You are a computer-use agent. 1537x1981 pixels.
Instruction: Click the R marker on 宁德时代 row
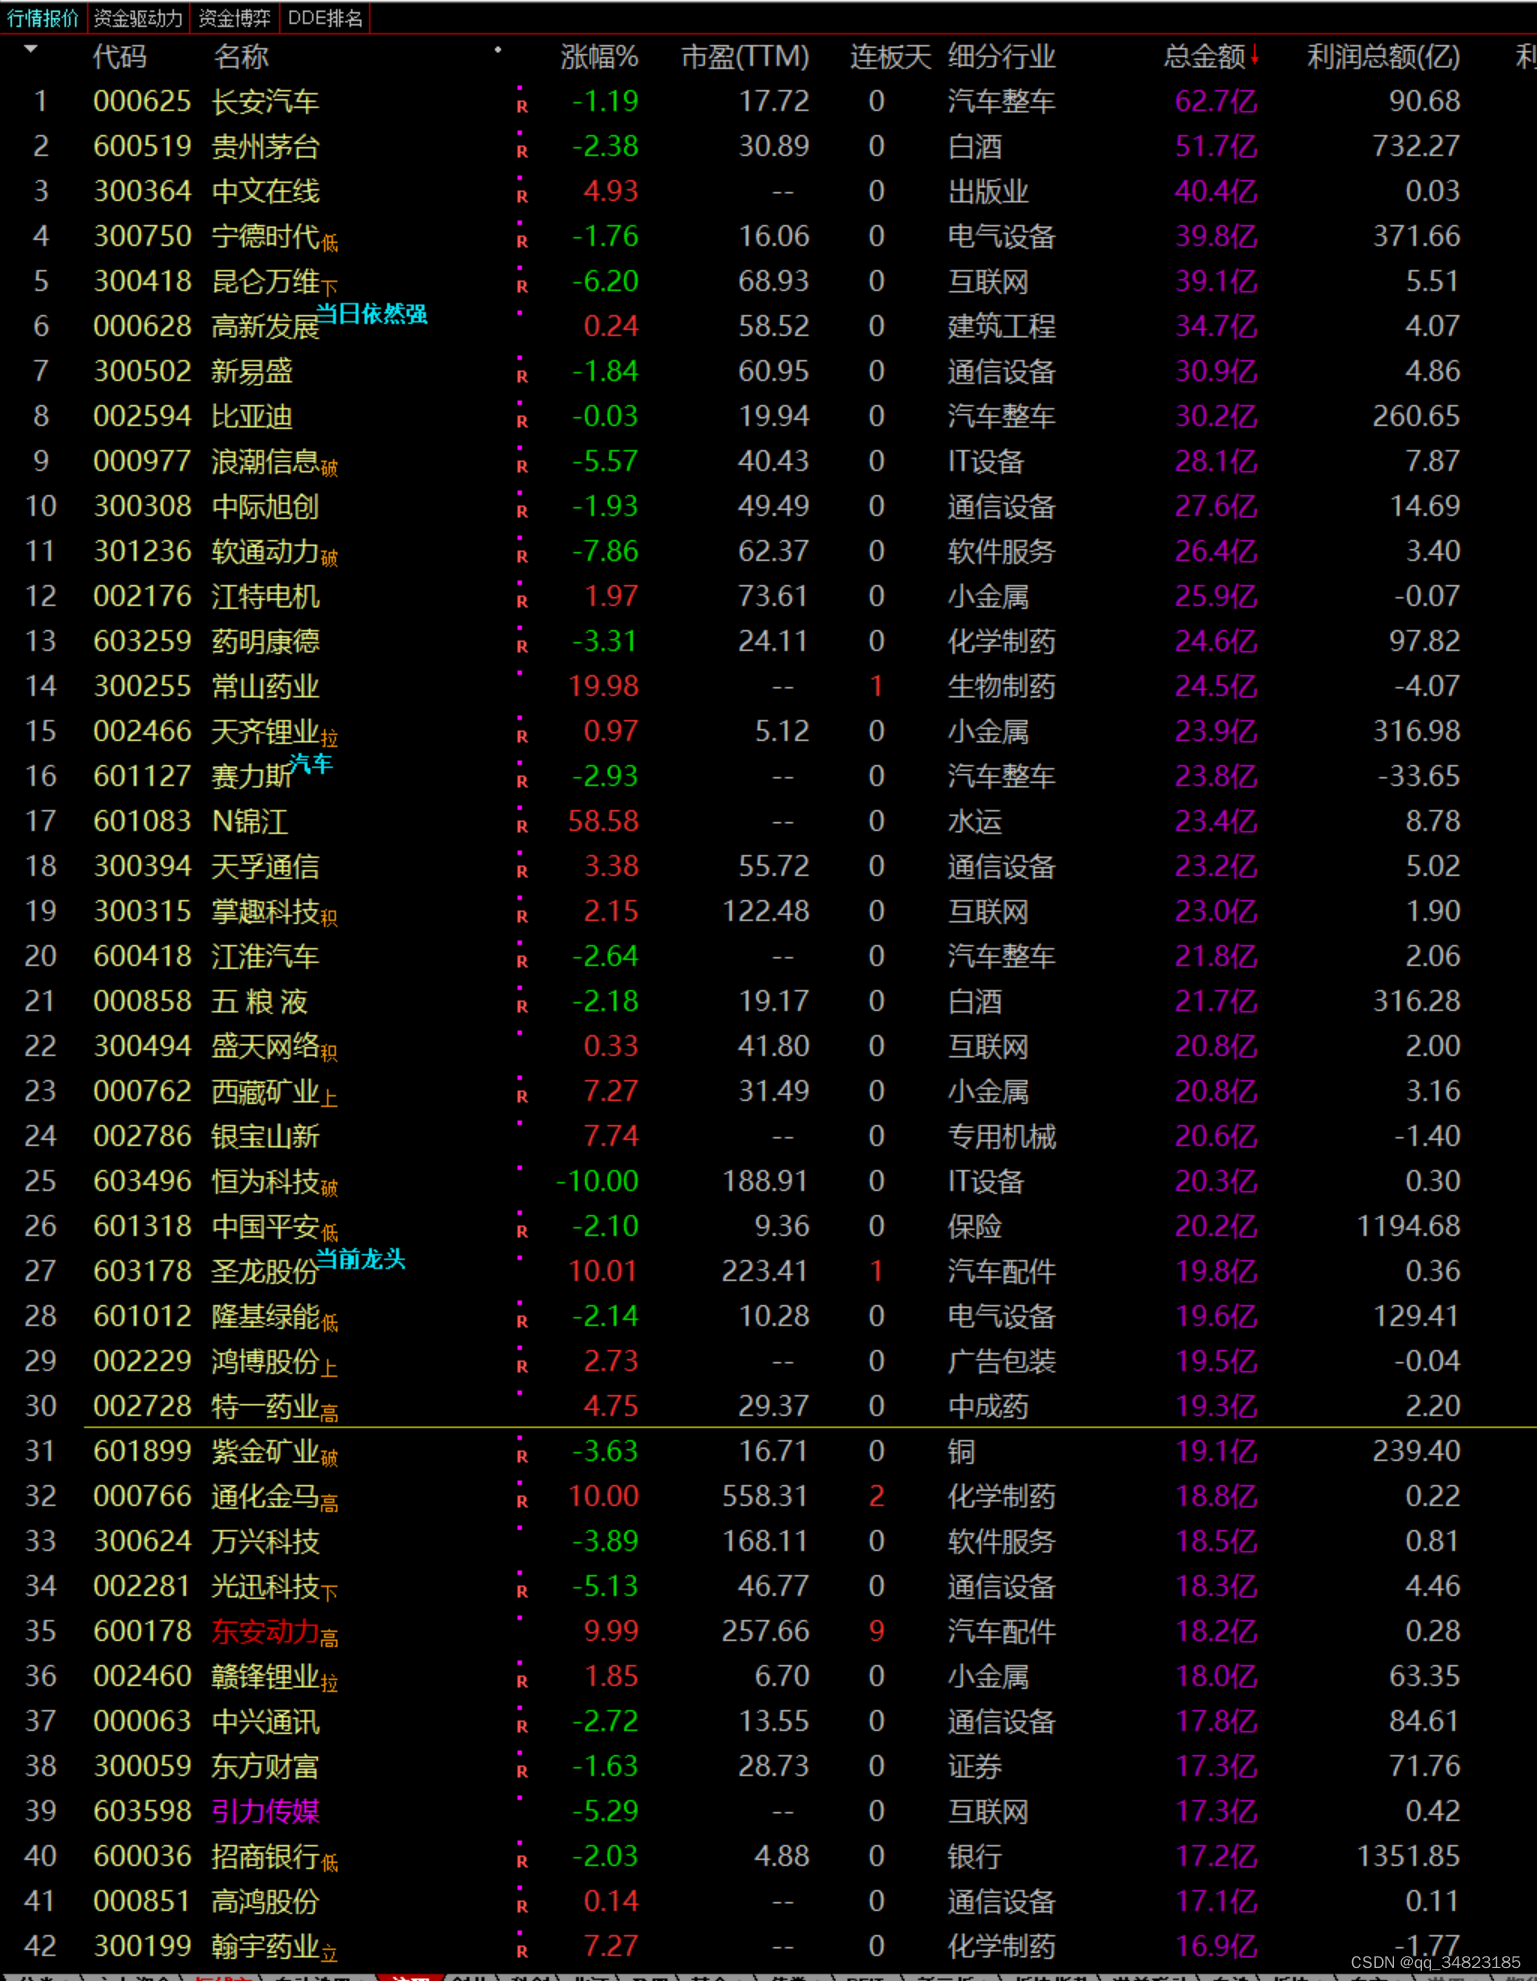(x=522, y=240)
